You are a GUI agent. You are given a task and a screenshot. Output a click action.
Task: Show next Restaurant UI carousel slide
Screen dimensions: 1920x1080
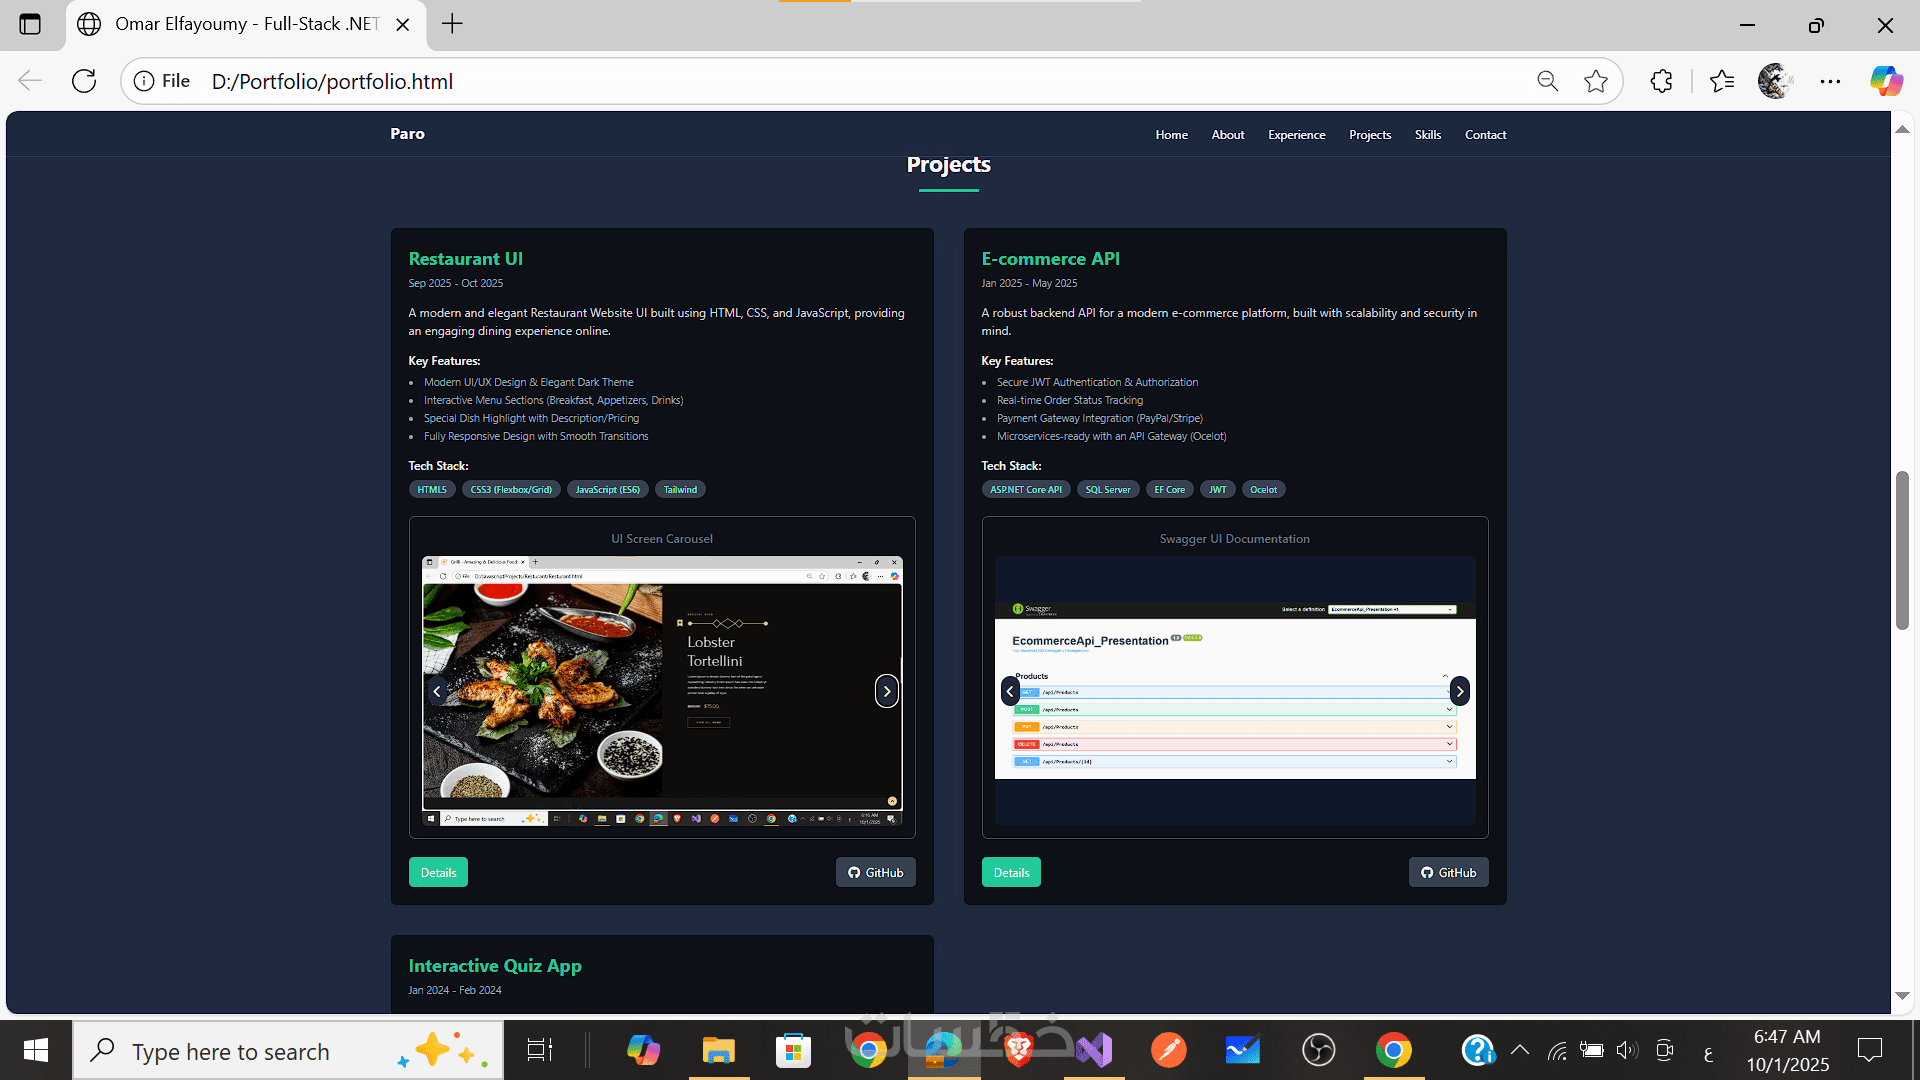click(x=886, y=691)
